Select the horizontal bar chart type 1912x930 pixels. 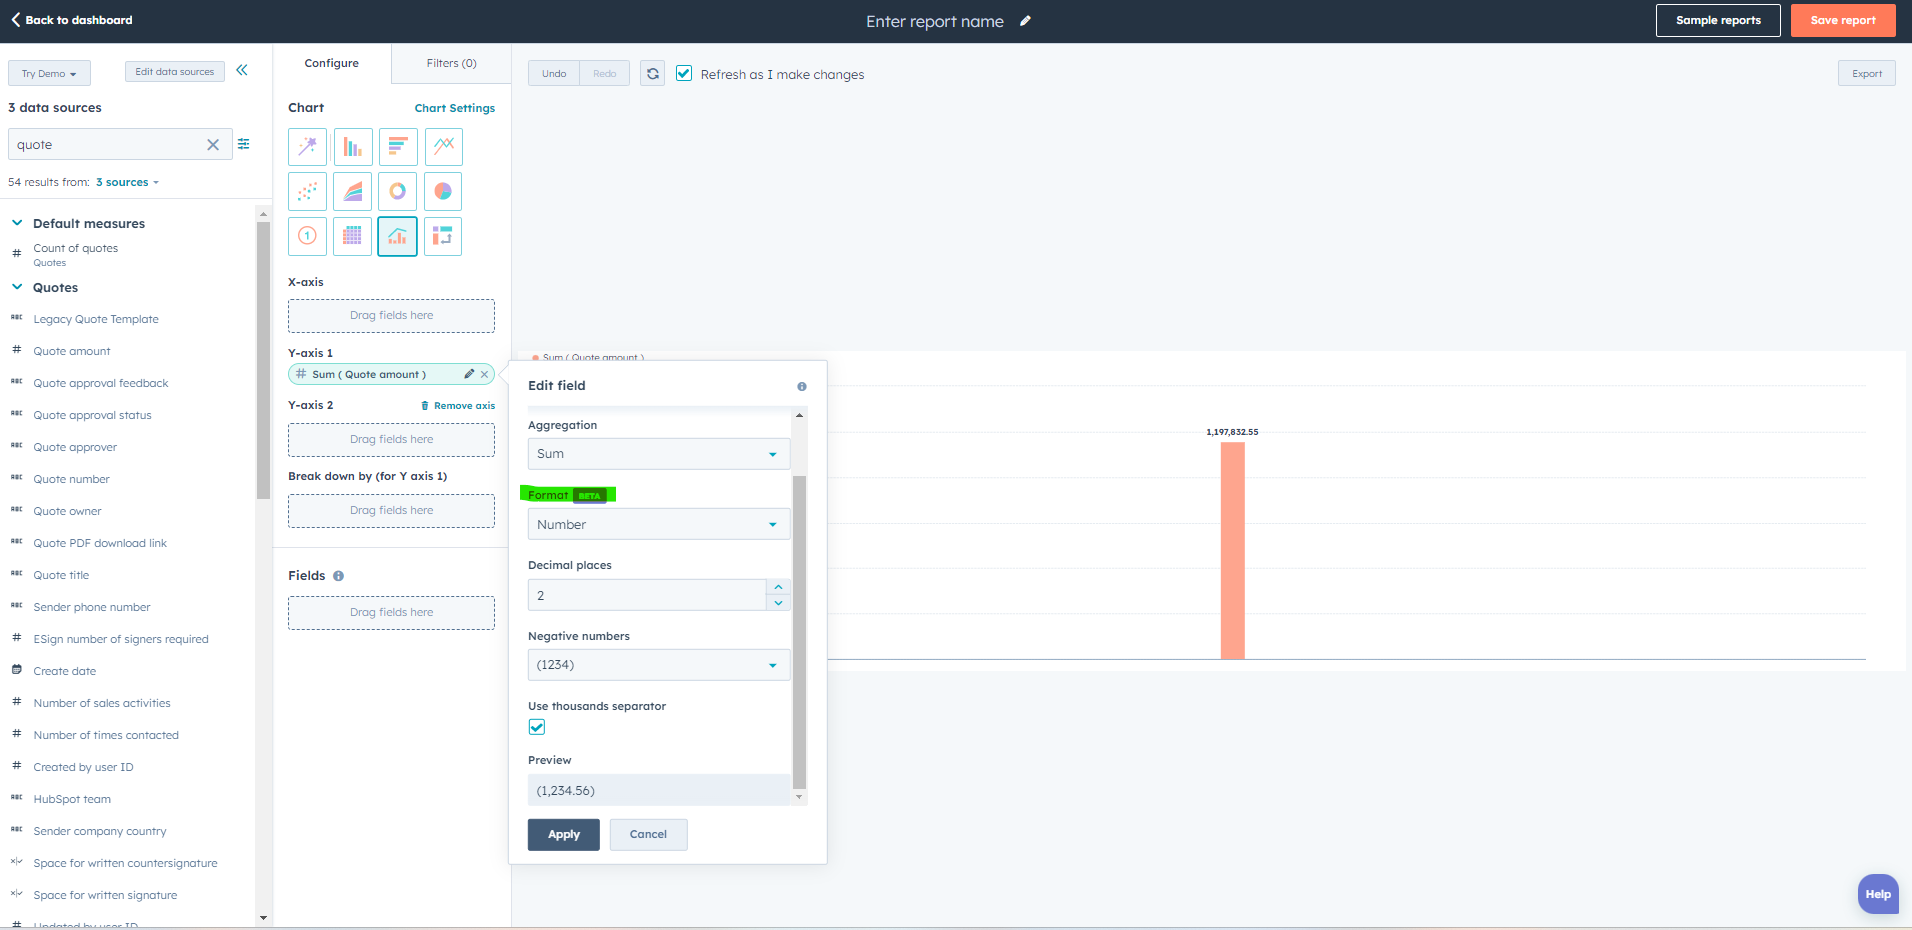[398, 147]
